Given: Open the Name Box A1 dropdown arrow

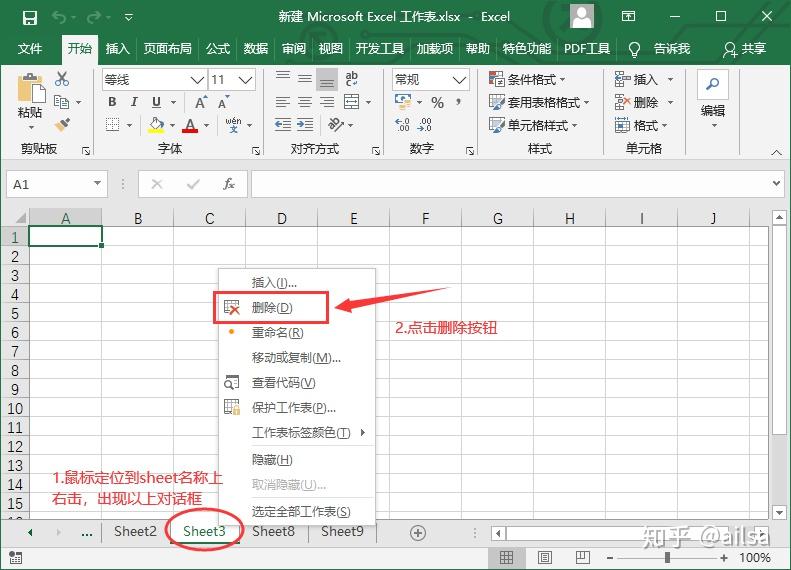Looking at the screenshot, I should tap(97, 183).
